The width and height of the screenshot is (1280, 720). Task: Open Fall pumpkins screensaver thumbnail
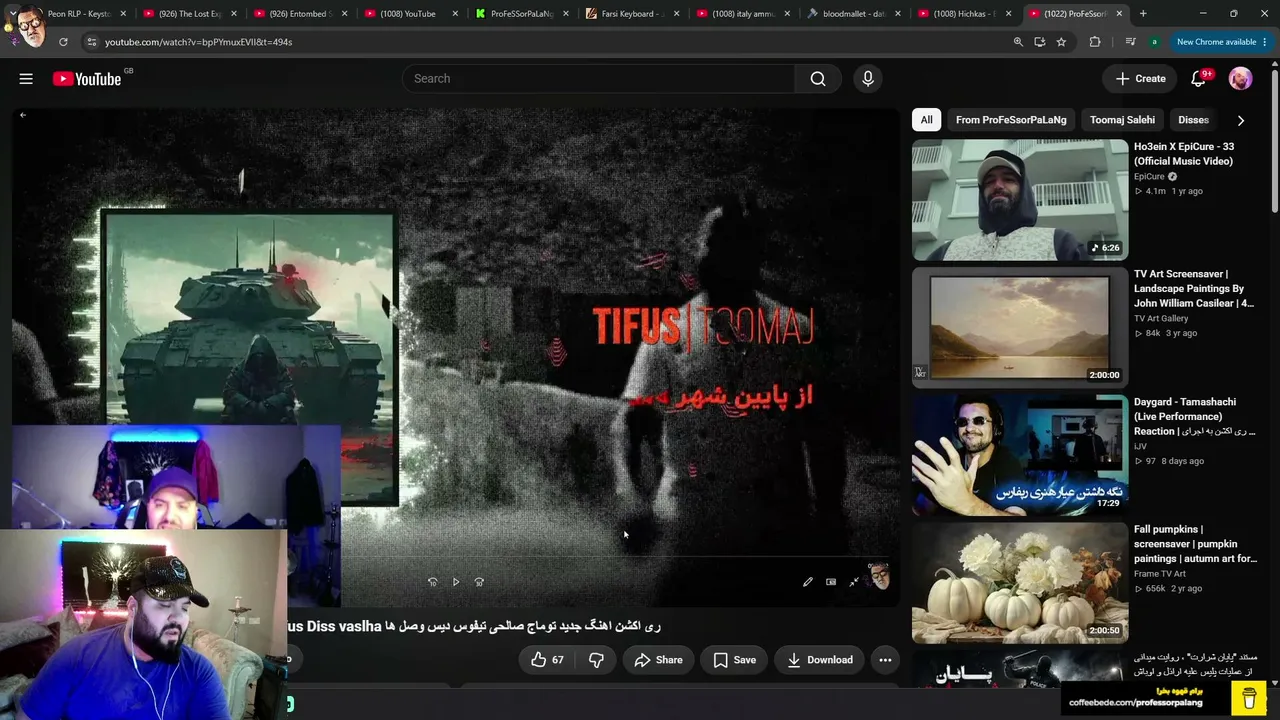(x=1020, y=584)
